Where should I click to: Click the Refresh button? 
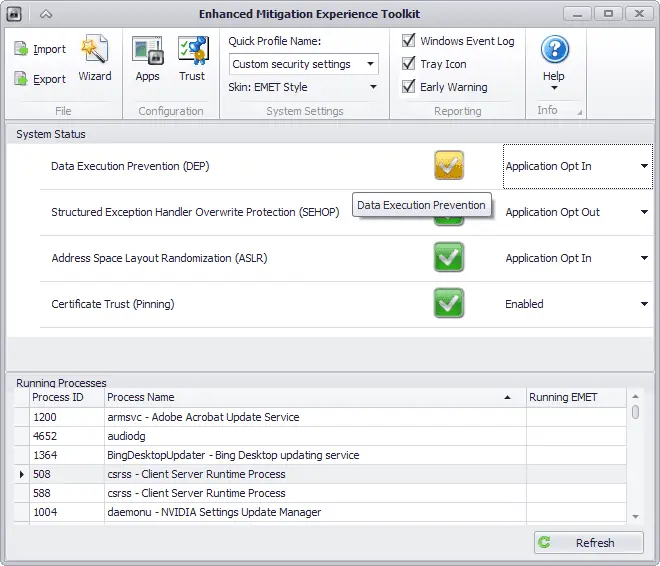[x=588, y=543]
